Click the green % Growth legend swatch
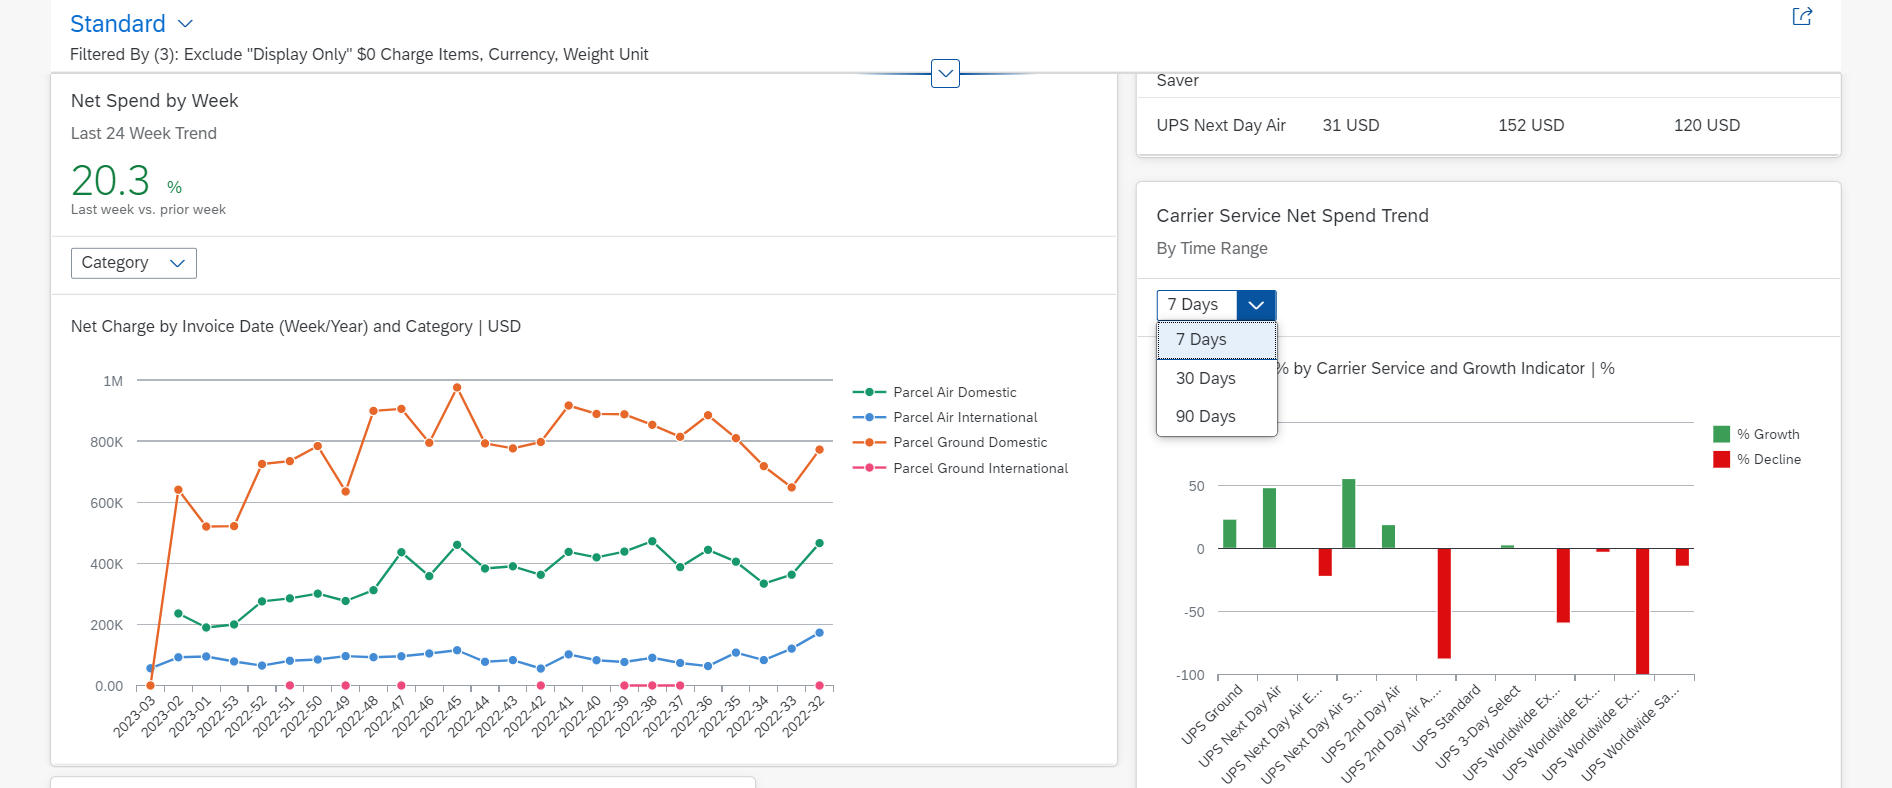Screen dimensions: 1892x788 coord(1721,434)
